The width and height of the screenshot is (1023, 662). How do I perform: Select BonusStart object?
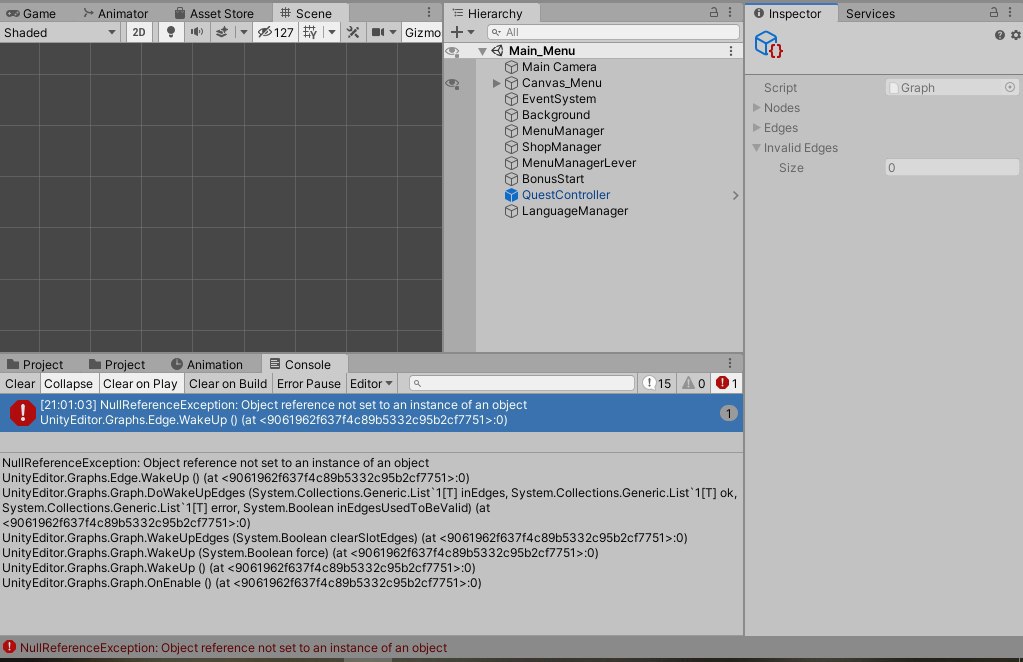pos(553,179)
